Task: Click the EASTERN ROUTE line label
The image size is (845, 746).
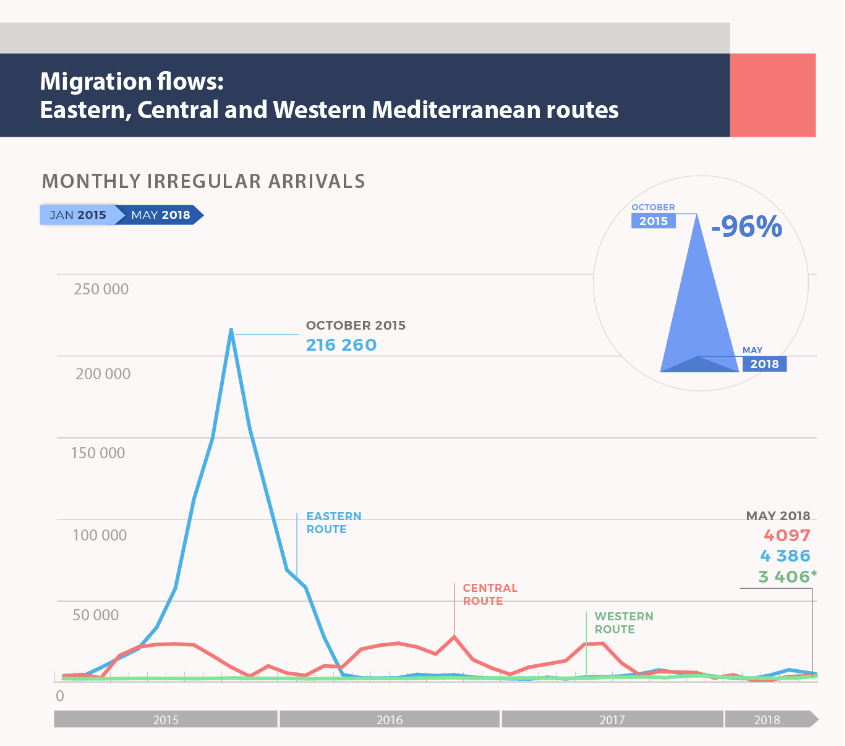Action: pyautogui.click(x=334, y=523)
